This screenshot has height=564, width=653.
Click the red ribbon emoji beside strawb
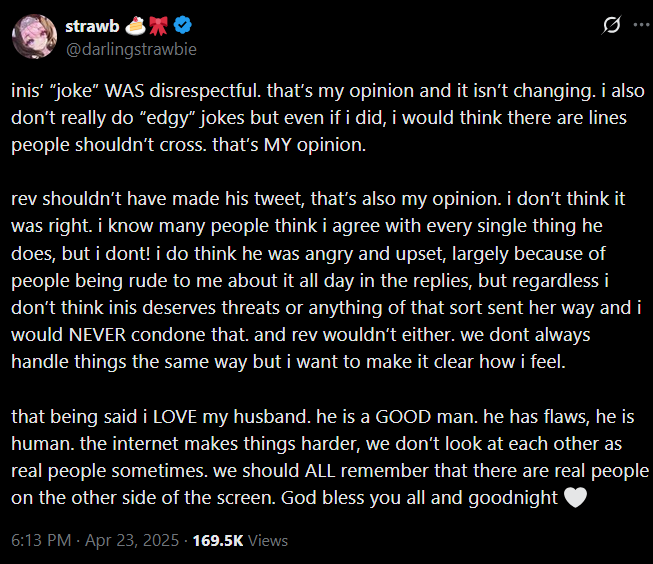(159, 26)
